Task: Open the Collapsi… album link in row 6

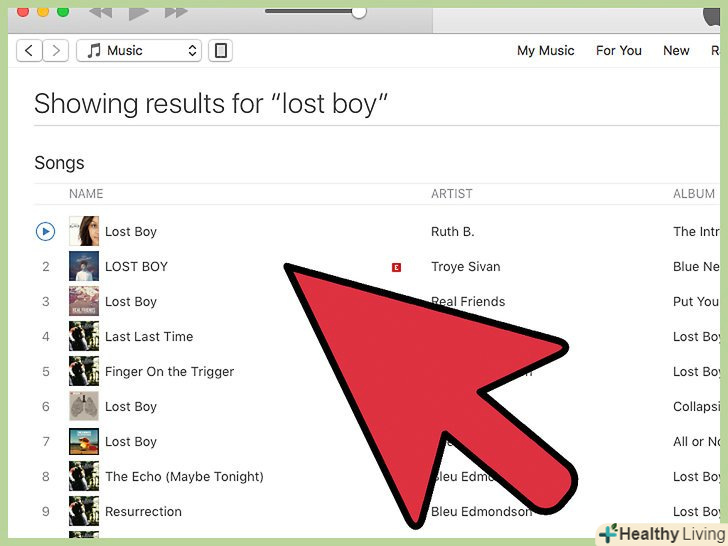Action: pos(696,407)
